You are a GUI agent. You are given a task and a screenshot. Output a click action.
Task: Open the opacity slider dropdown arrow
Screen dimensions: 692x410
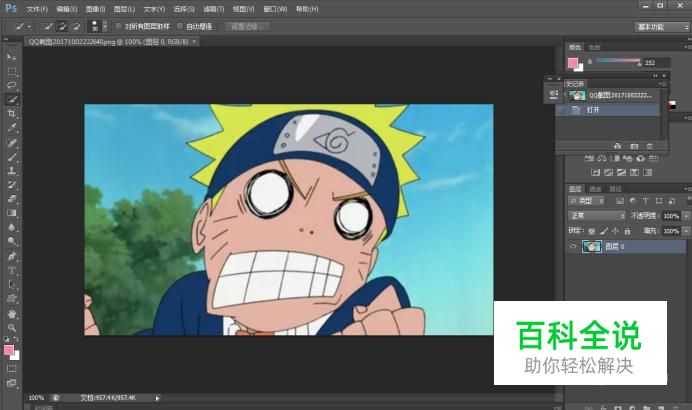686,216
